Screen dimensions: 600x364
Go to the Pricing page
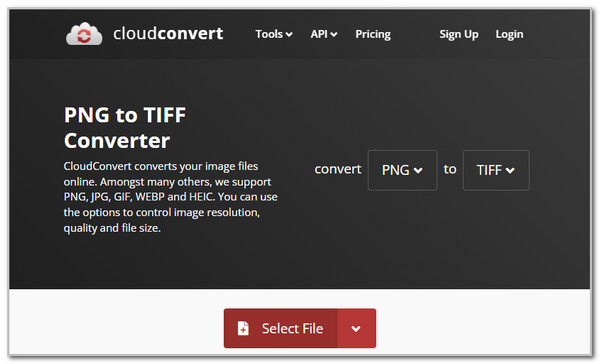[x=373, y=34]
